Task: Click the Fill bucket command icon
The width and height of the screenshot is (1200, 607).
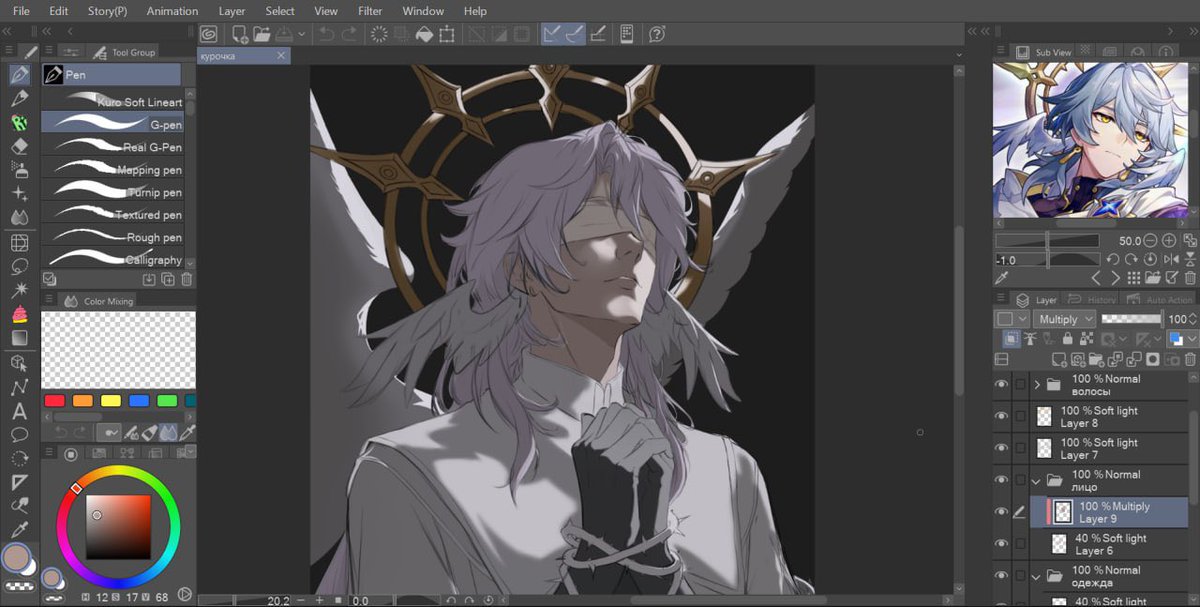Action: pos(424,34)
